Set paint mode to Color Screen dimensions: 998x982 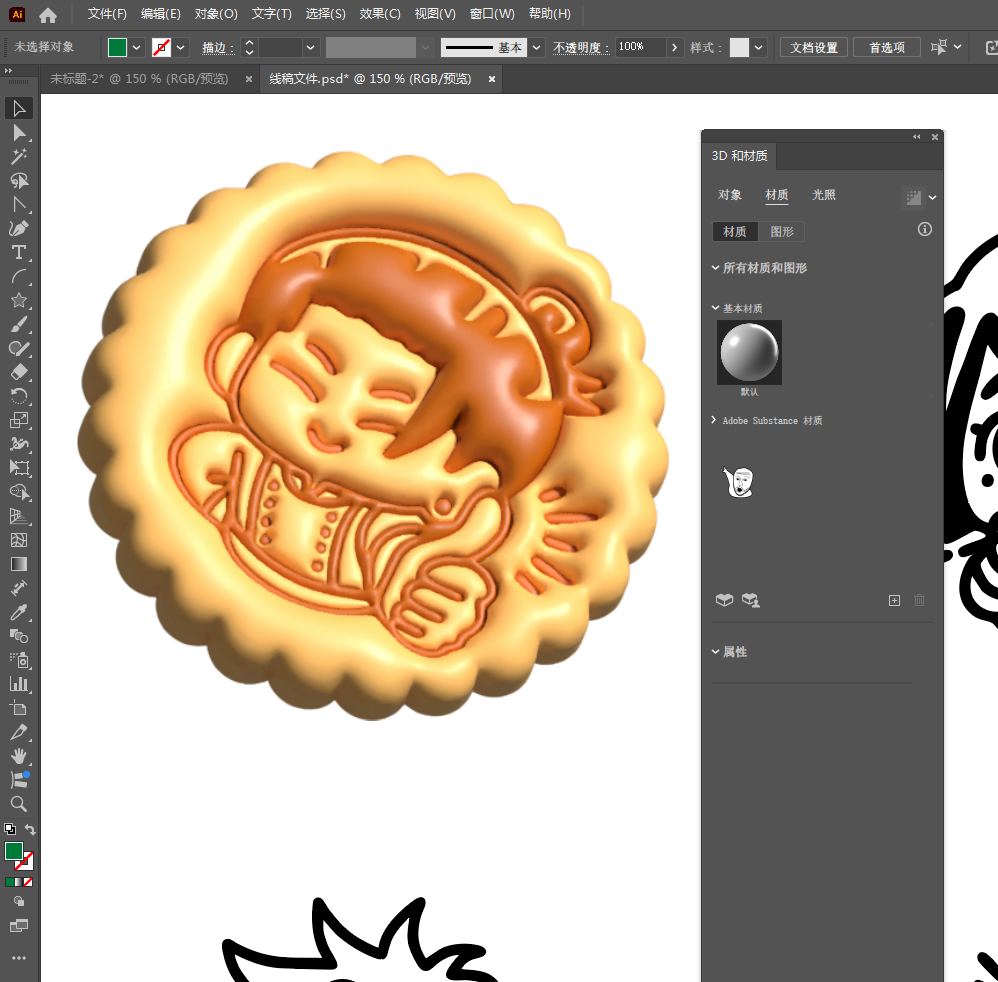10,882
